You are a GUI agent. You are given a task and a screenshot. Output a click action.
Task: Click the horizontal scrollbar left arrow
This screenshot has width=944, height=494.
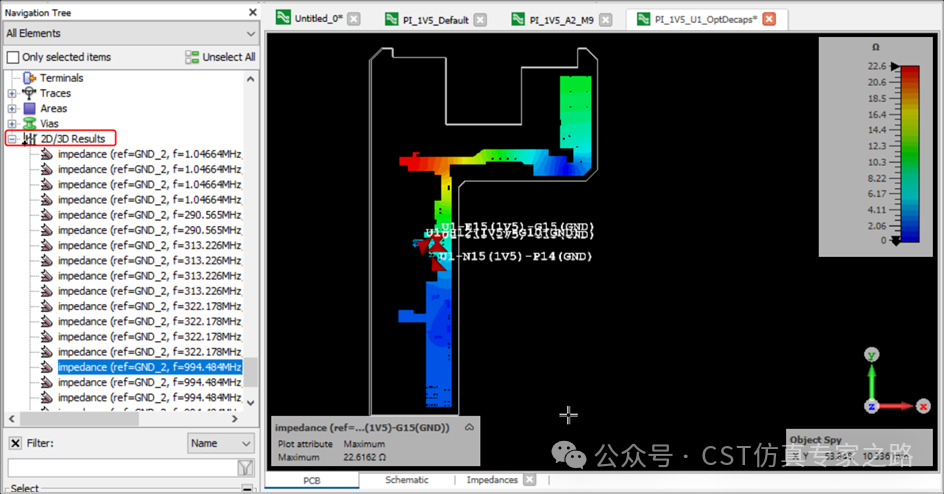click(11, 419)
